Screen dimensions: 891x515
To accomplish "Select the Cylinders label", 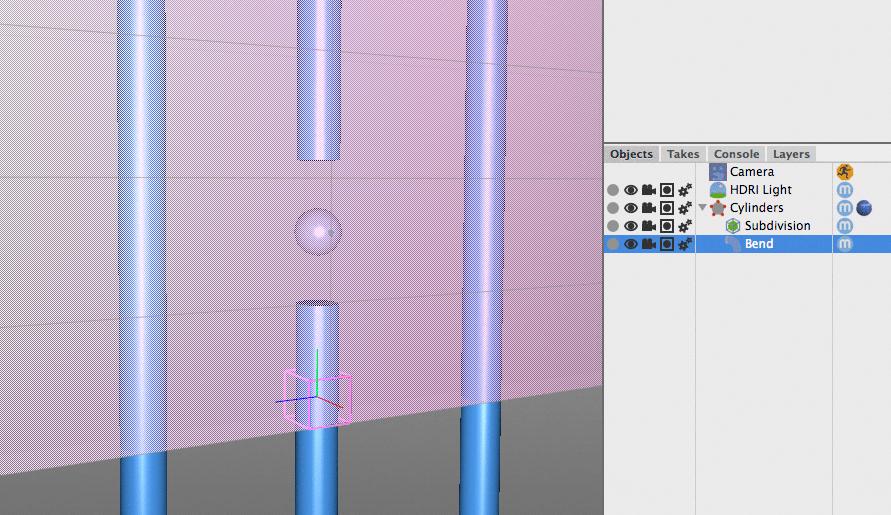I will tap(756, 208).
